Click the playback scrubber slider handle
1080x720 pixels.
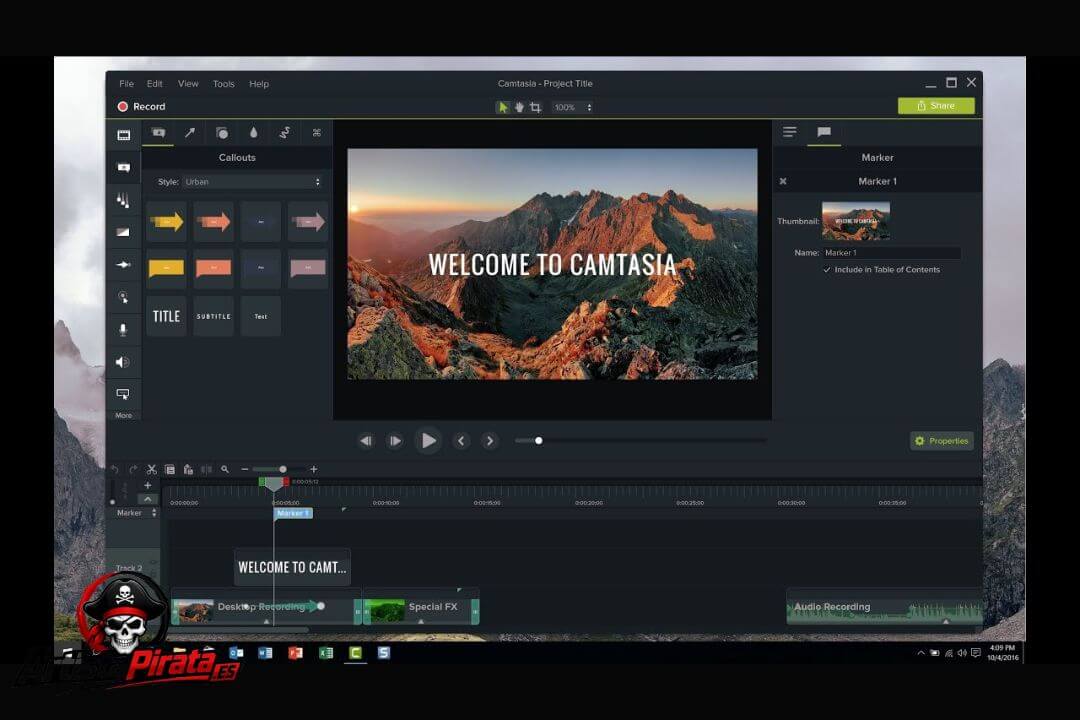coord(539,440)
